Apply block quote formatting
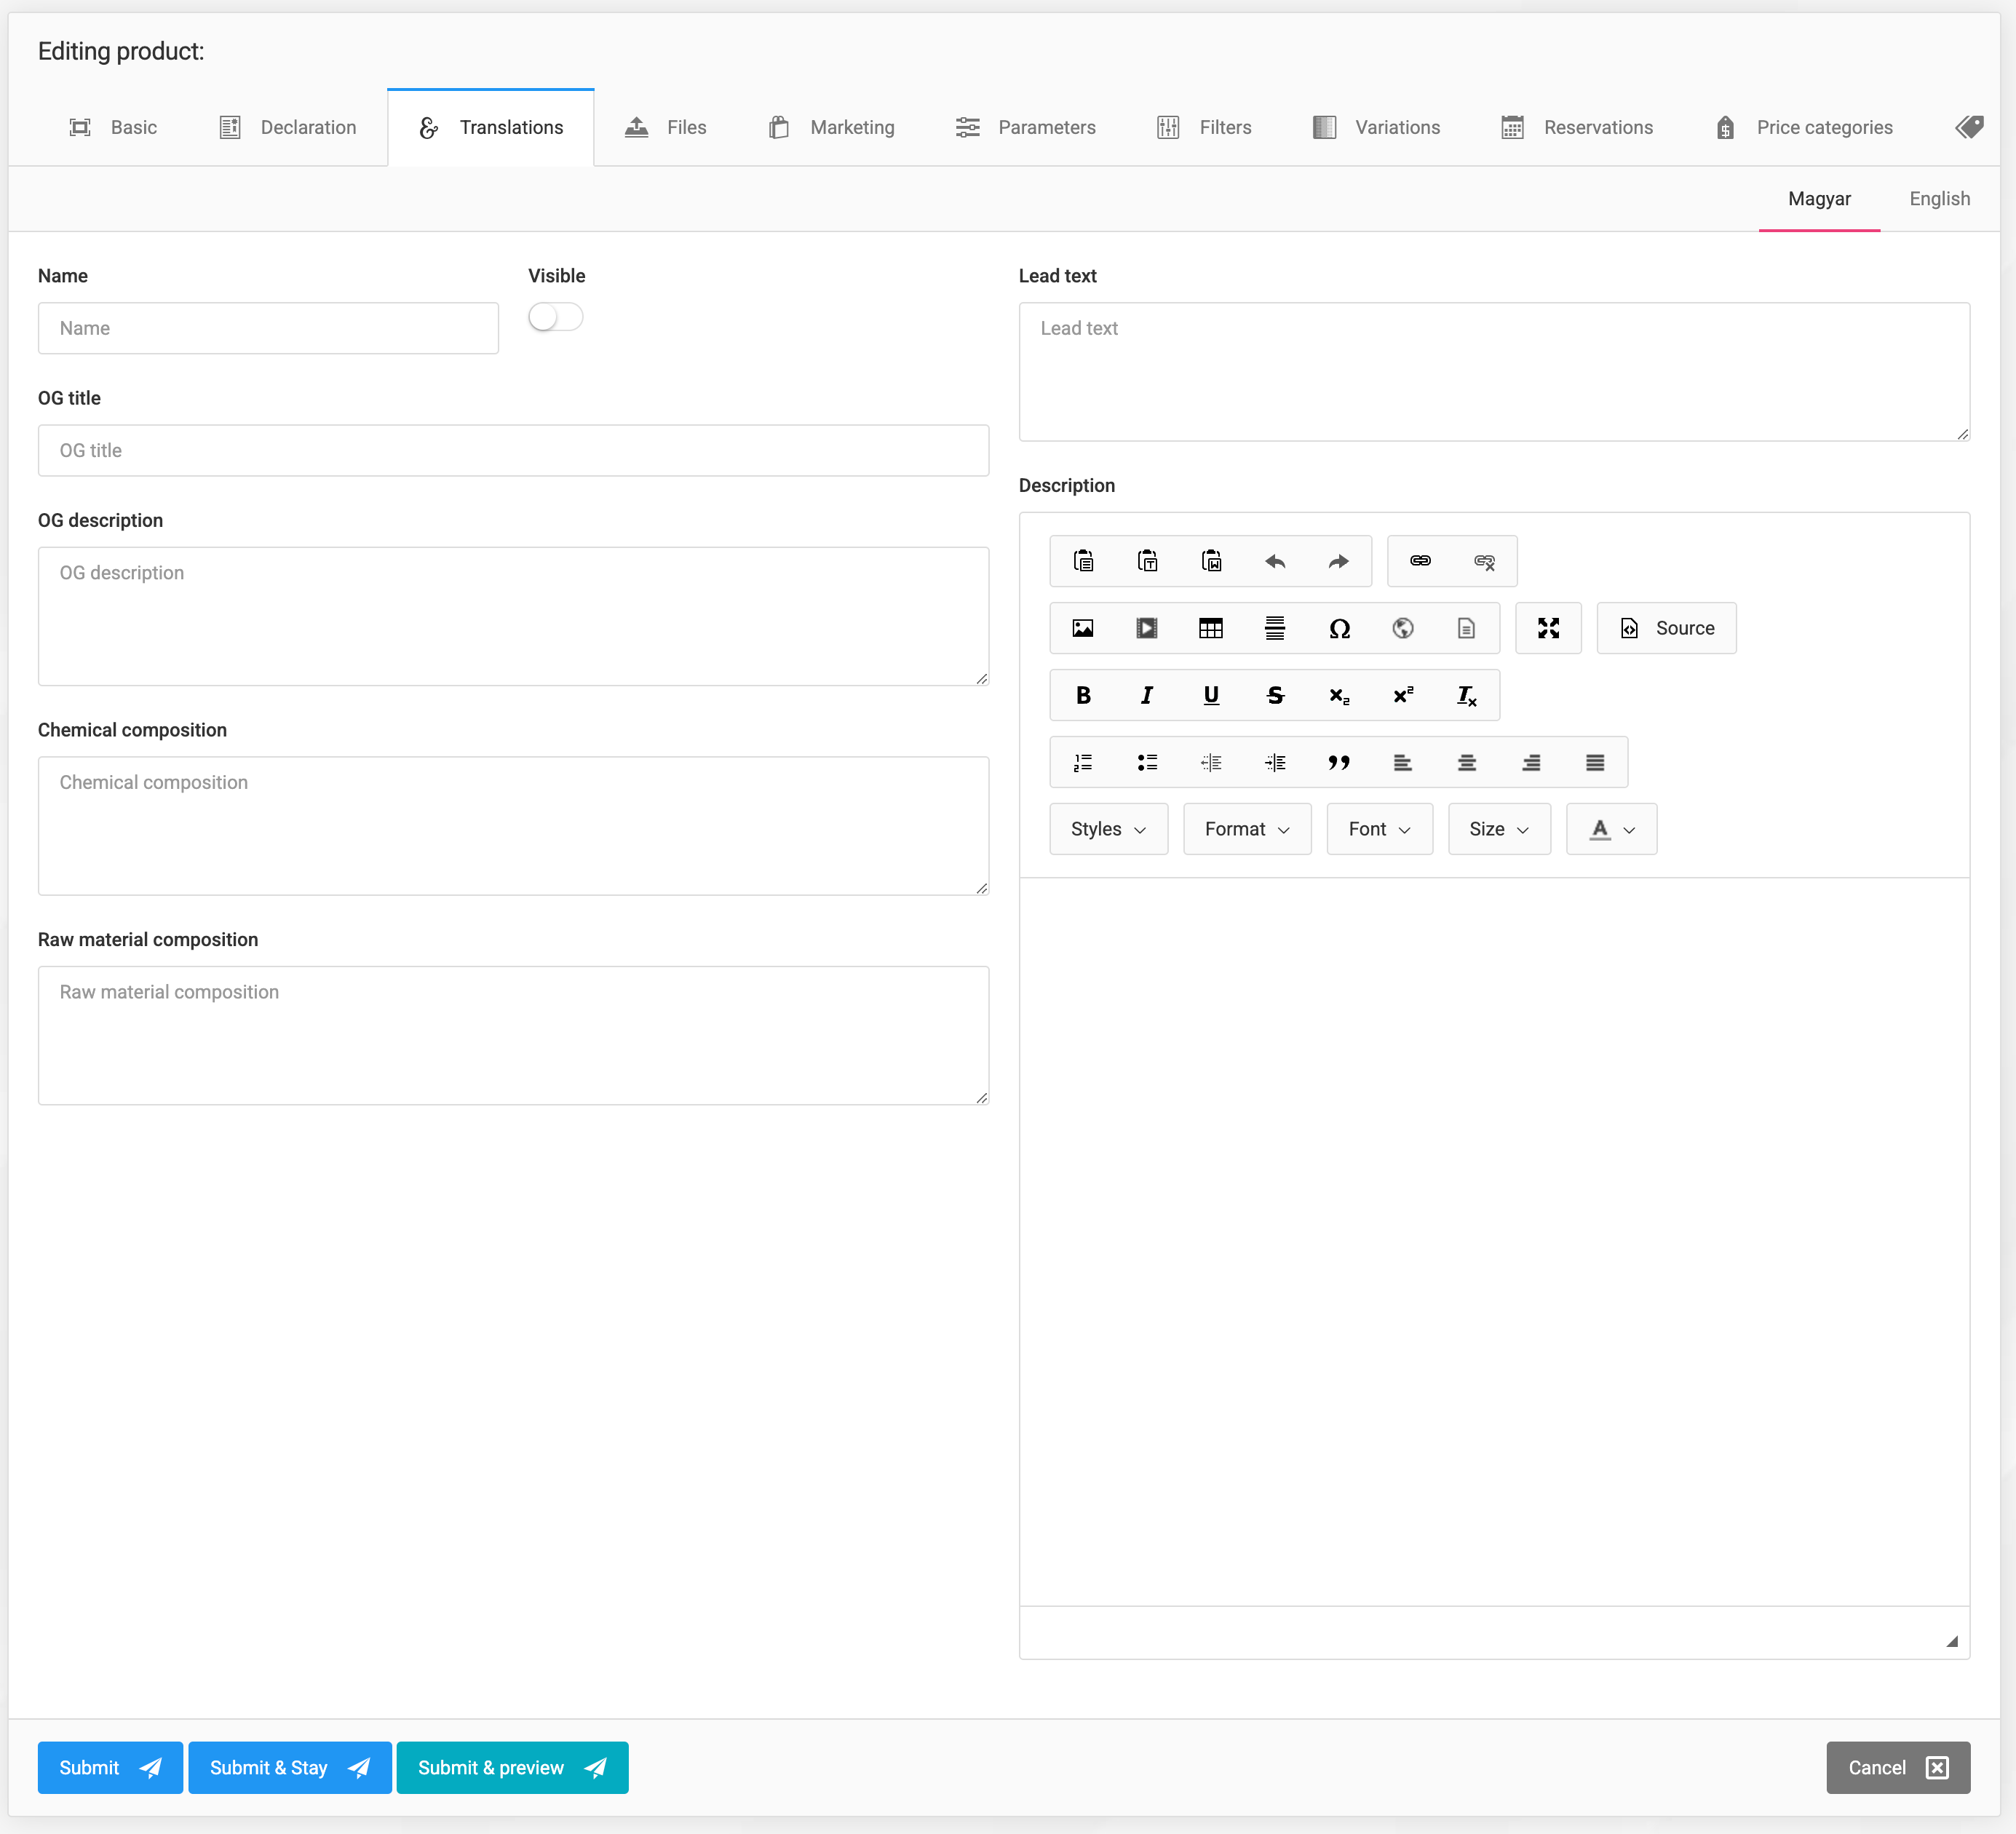This screenshot has width=2016, height=1834. 1338,763
